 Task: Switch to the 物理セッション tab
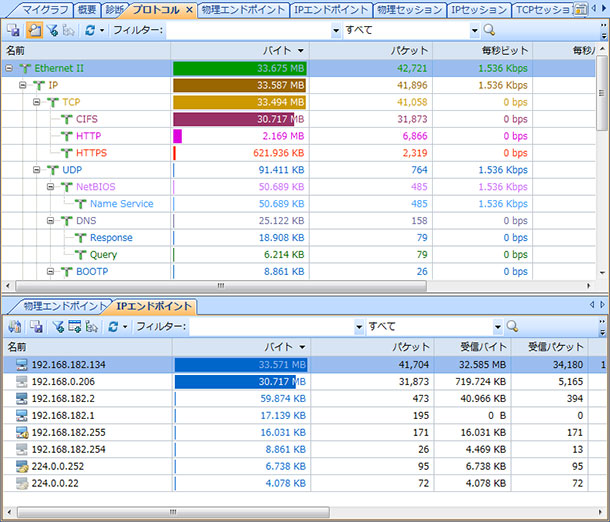408,10
